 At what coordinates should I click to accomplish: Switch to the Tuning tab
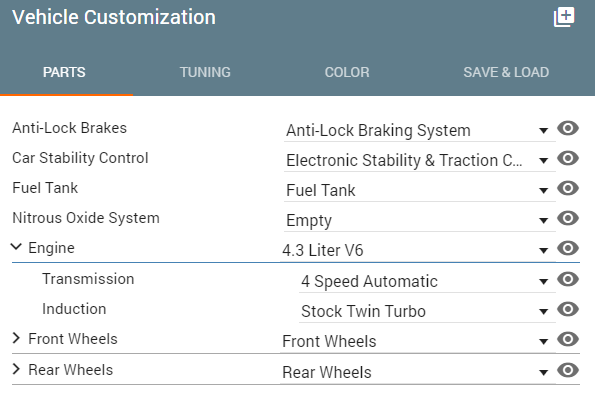pyautogui.click(x=205, y=72)
